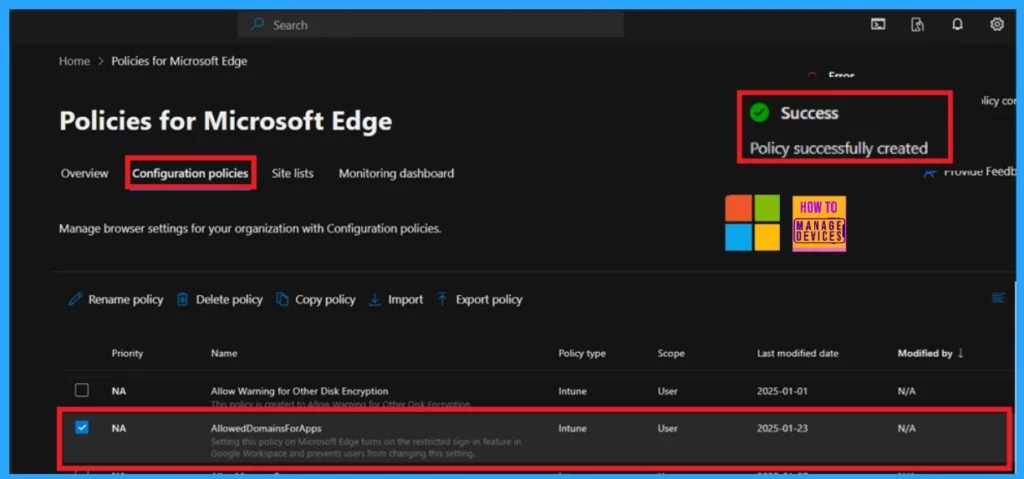Sort by Modified by column header

pos(925,354)
